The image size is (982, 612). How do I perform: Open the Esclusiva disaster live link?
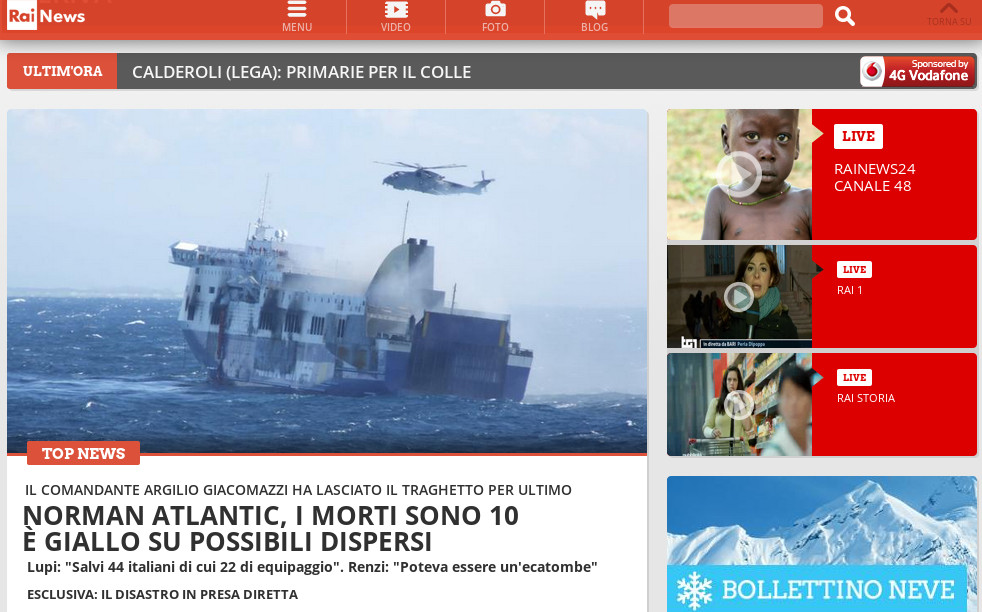tap(162, 594)
